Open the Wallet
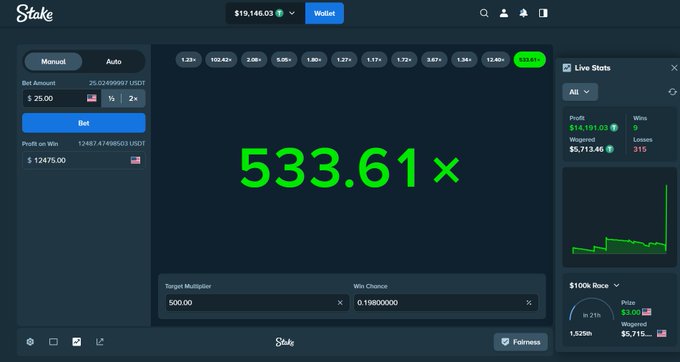This screenshot has width=680, height=362. pos(324,13)
